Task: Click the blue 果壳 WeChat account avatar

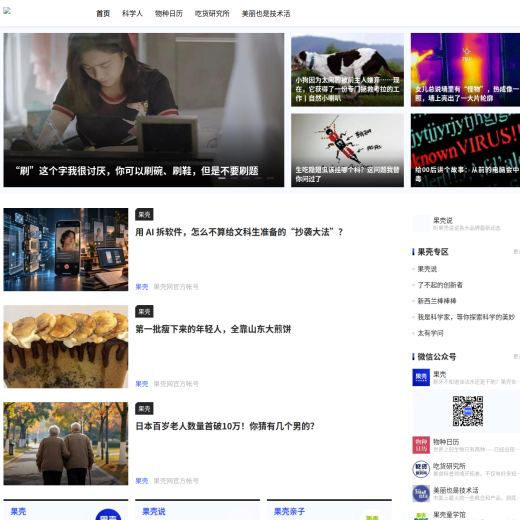Action: (421, 377)
